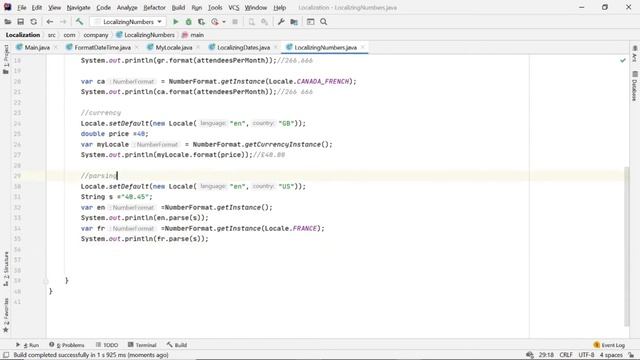Change line separator via CRLF

(x=566, y=355)
